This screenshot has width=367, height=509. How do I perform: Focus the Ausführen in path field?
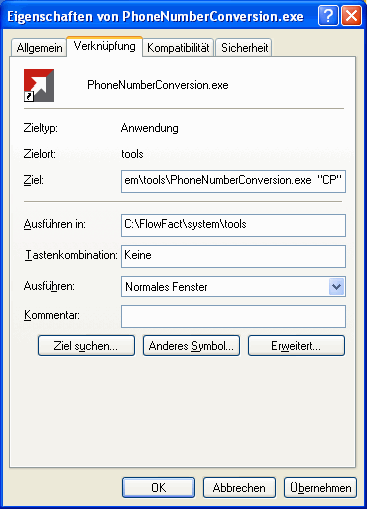click(x=233, y=226)
